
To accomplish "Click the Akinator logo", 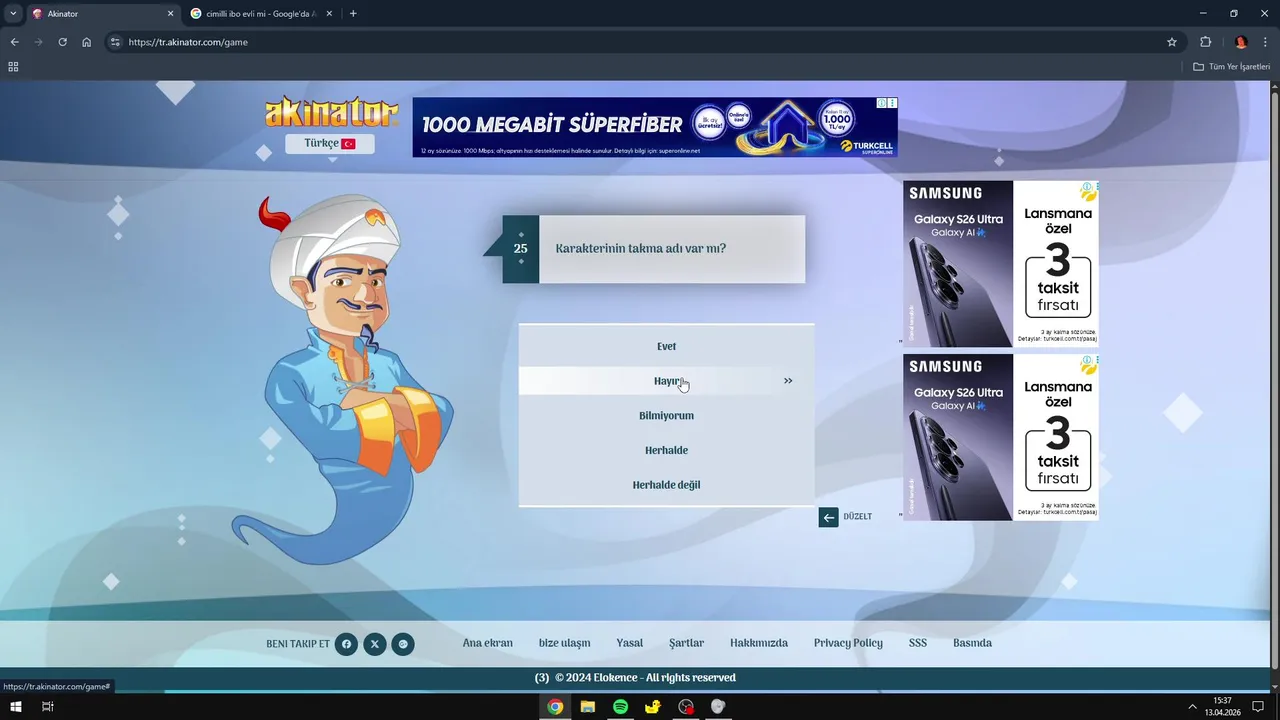I will coord(331,112).
